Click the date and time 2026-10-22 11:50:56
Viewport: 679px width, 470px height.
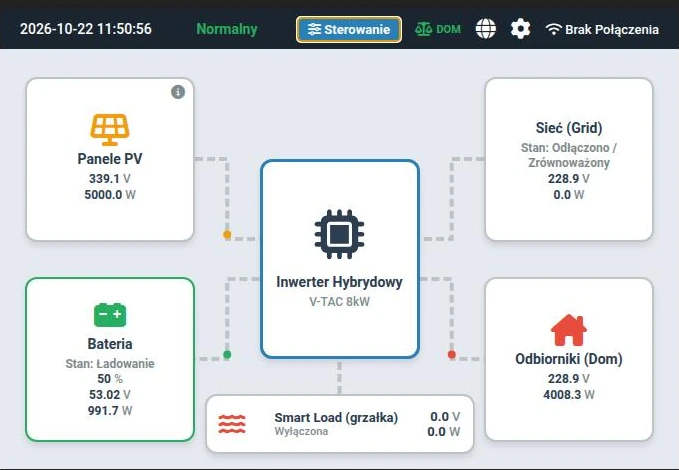pyautogui.click(x=86, y=29)
